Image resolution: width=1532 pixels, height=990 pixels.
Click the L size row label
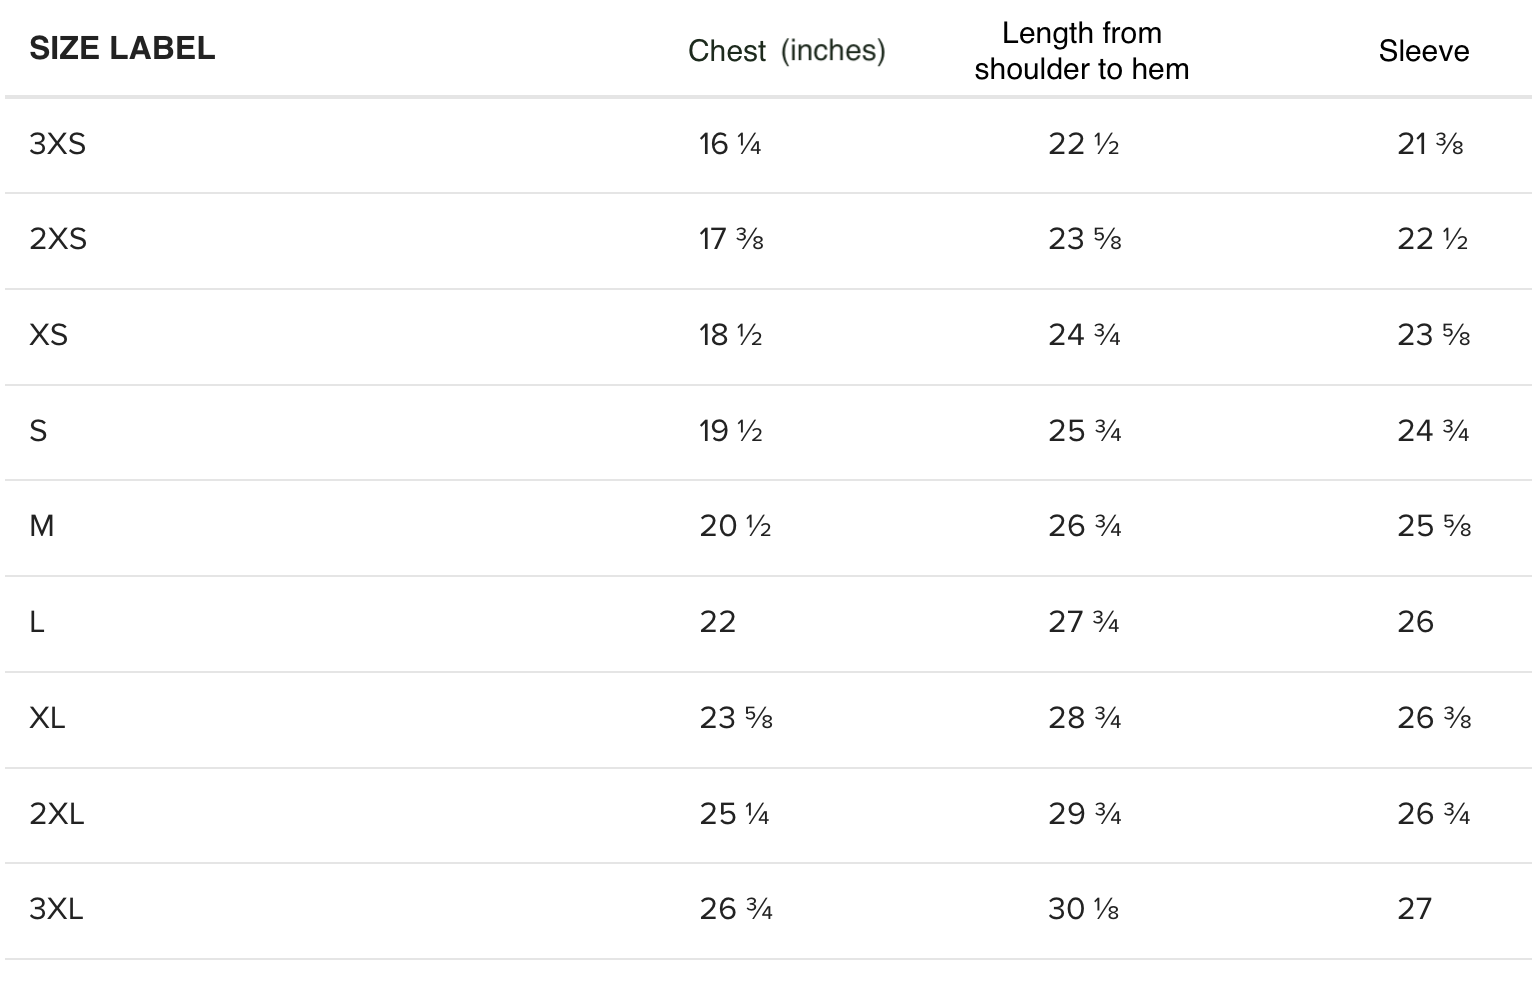click(x=37, y=622)
